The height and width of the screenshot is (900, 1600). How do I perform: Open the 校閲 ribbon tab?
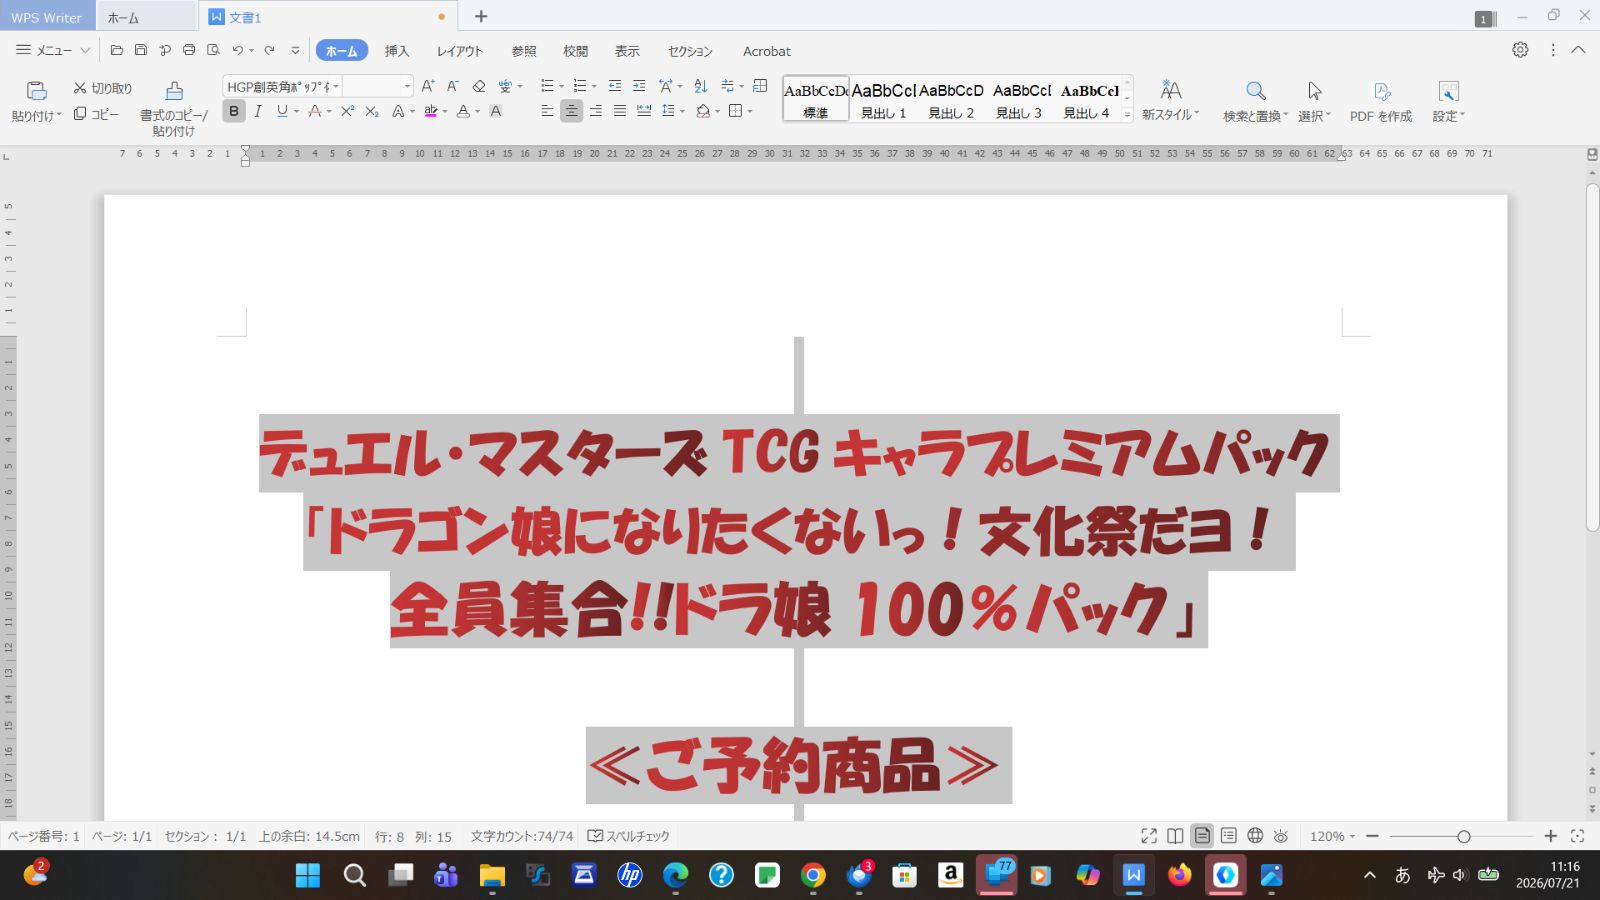click(x=575, y=51)
